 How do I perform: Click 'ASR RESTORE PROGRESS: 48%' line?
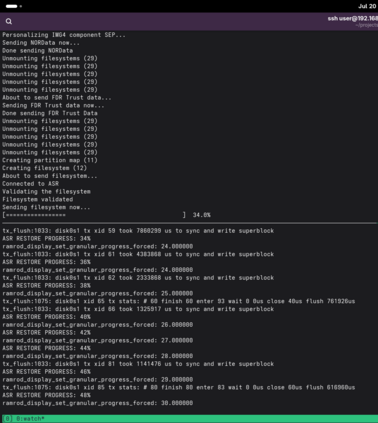[x=46, y=395]
